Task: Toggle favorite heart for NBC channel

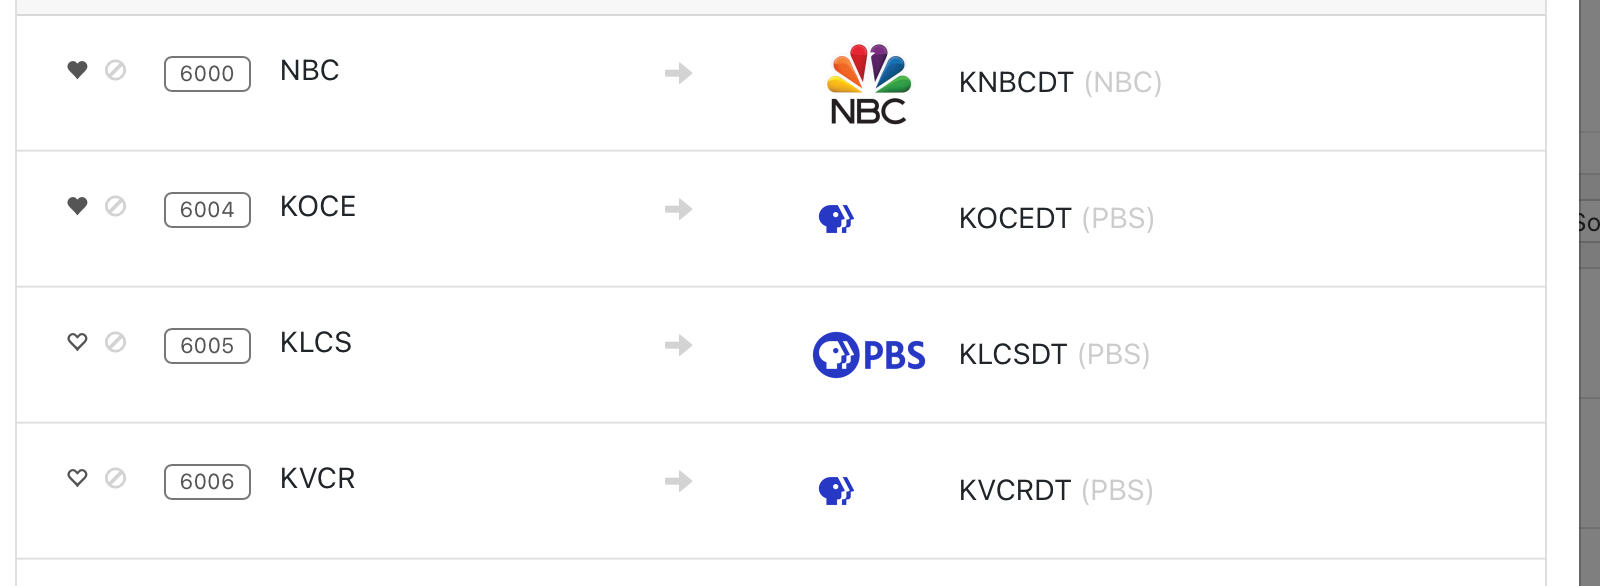Action: (77, 70)
